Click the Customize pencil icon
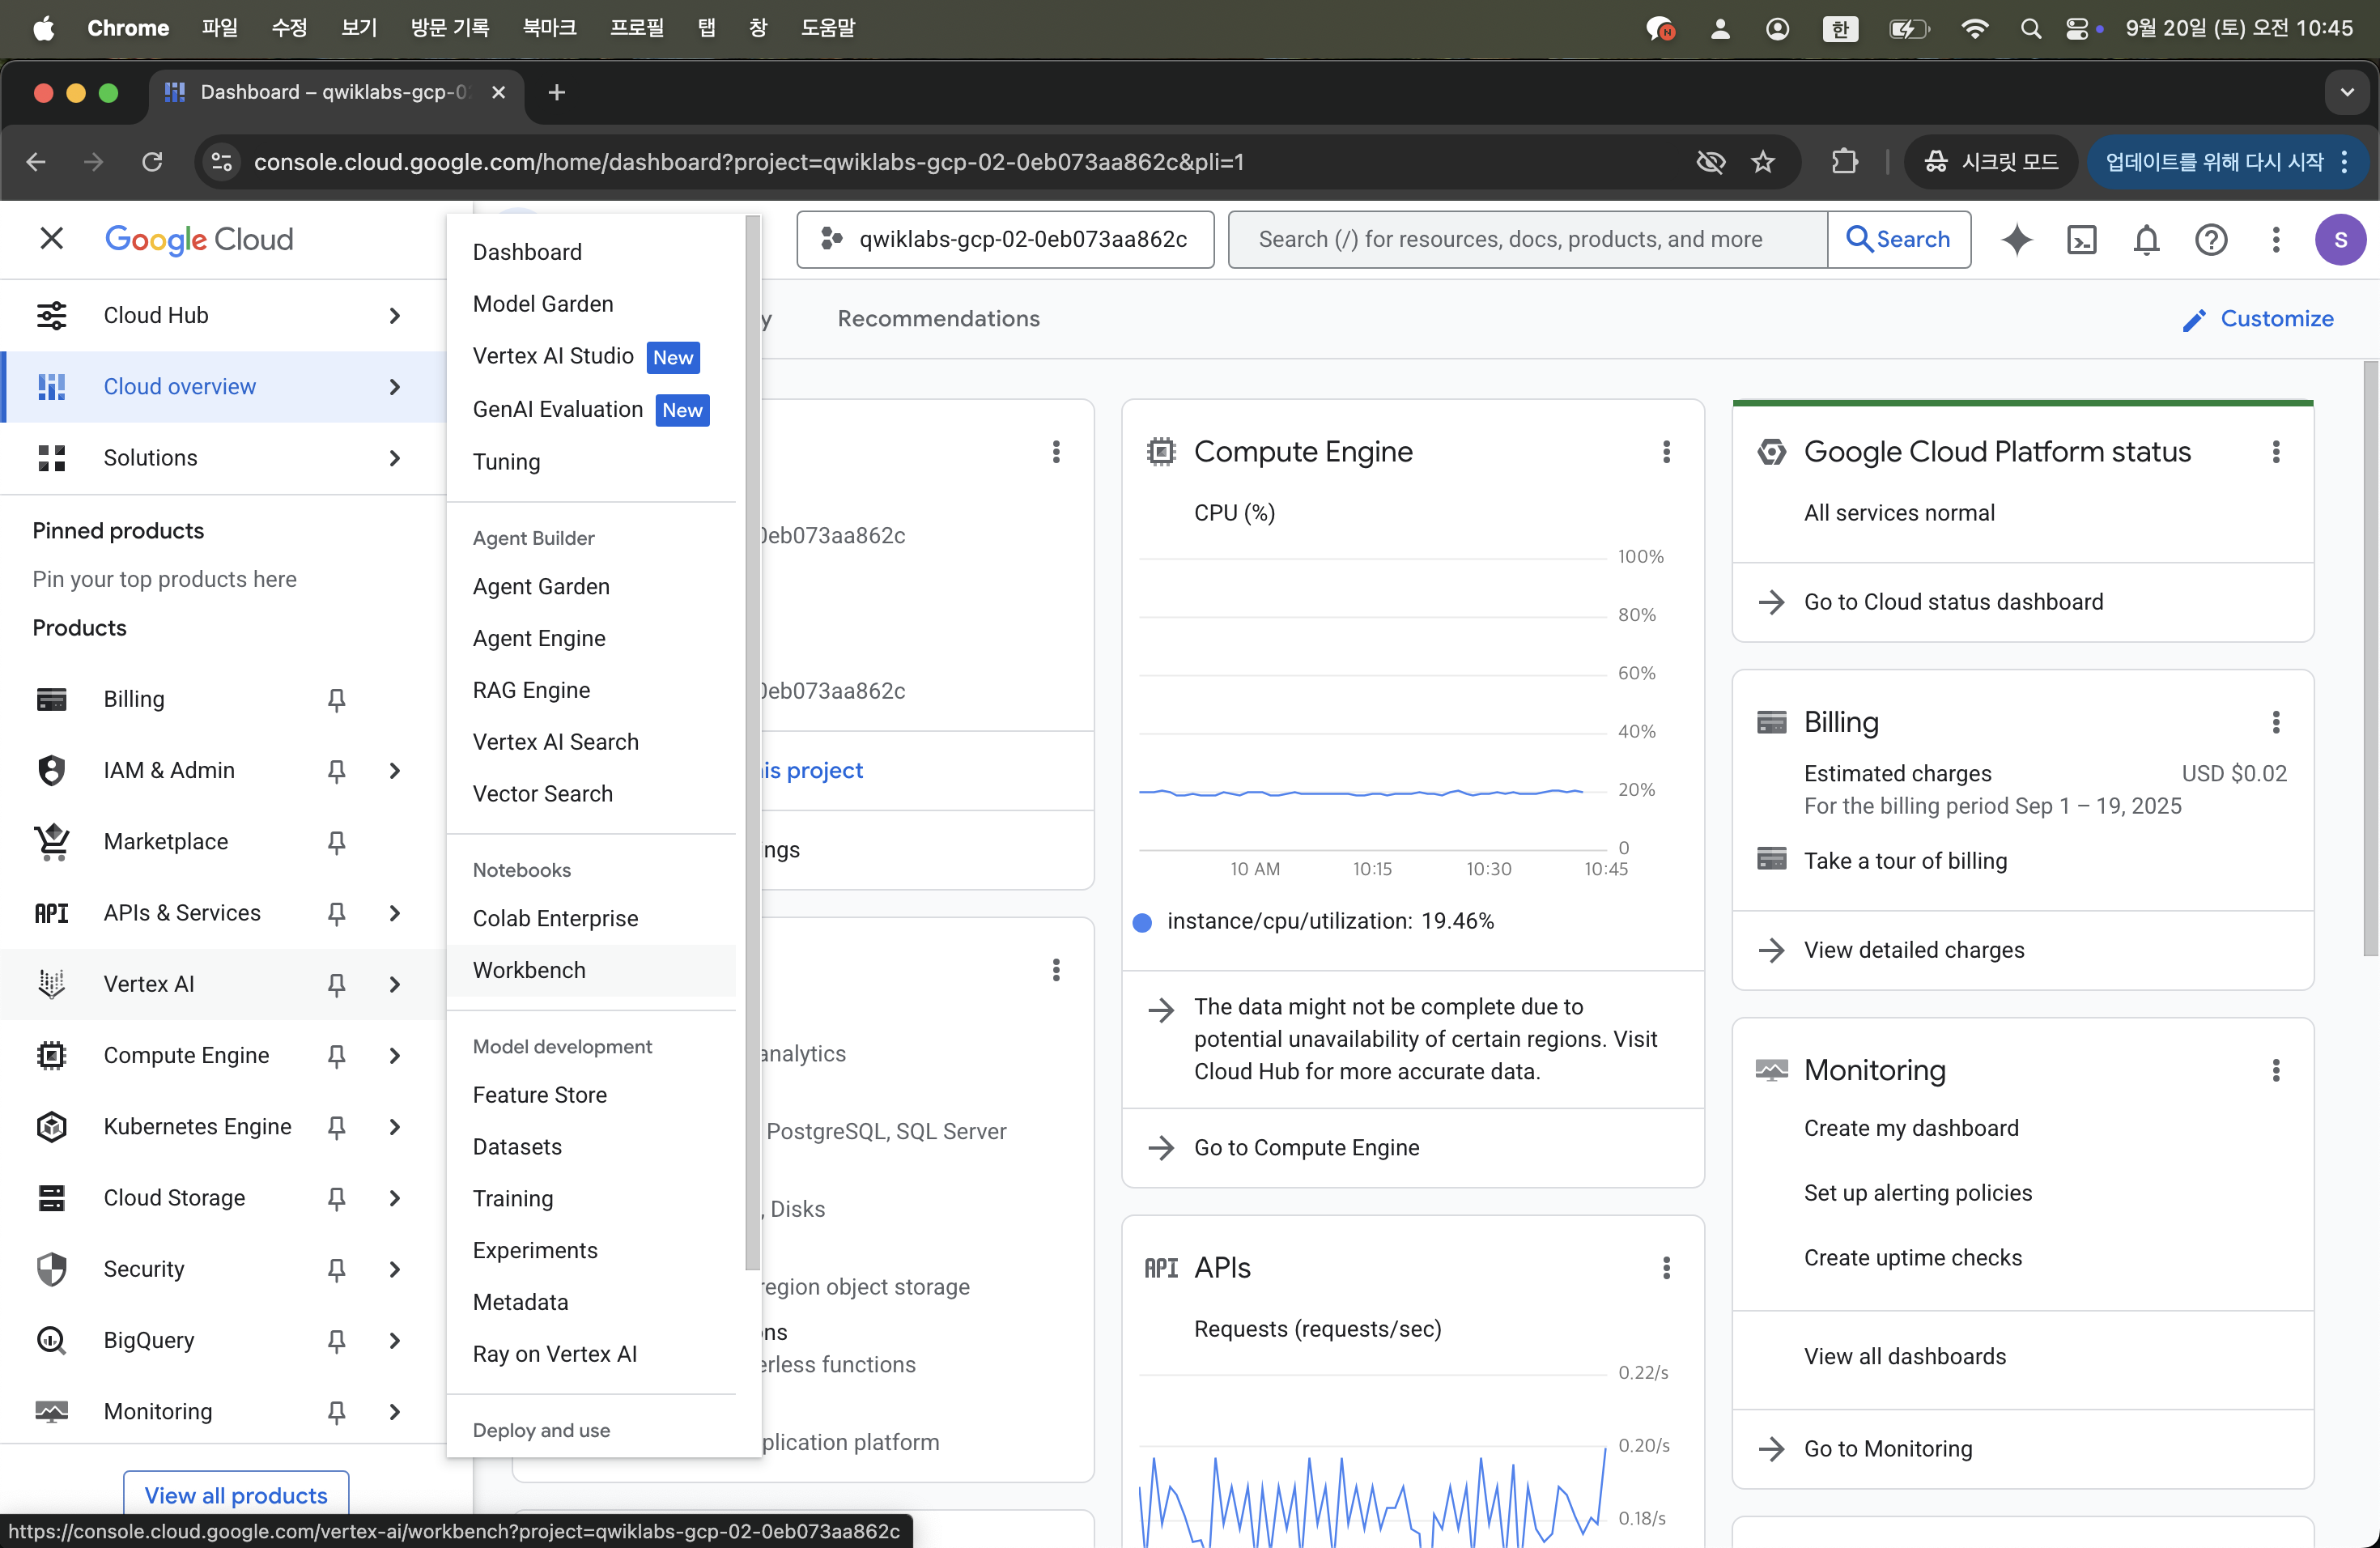The image size is (2380, 1548). pyautogui.click(x=2194, y=320)
